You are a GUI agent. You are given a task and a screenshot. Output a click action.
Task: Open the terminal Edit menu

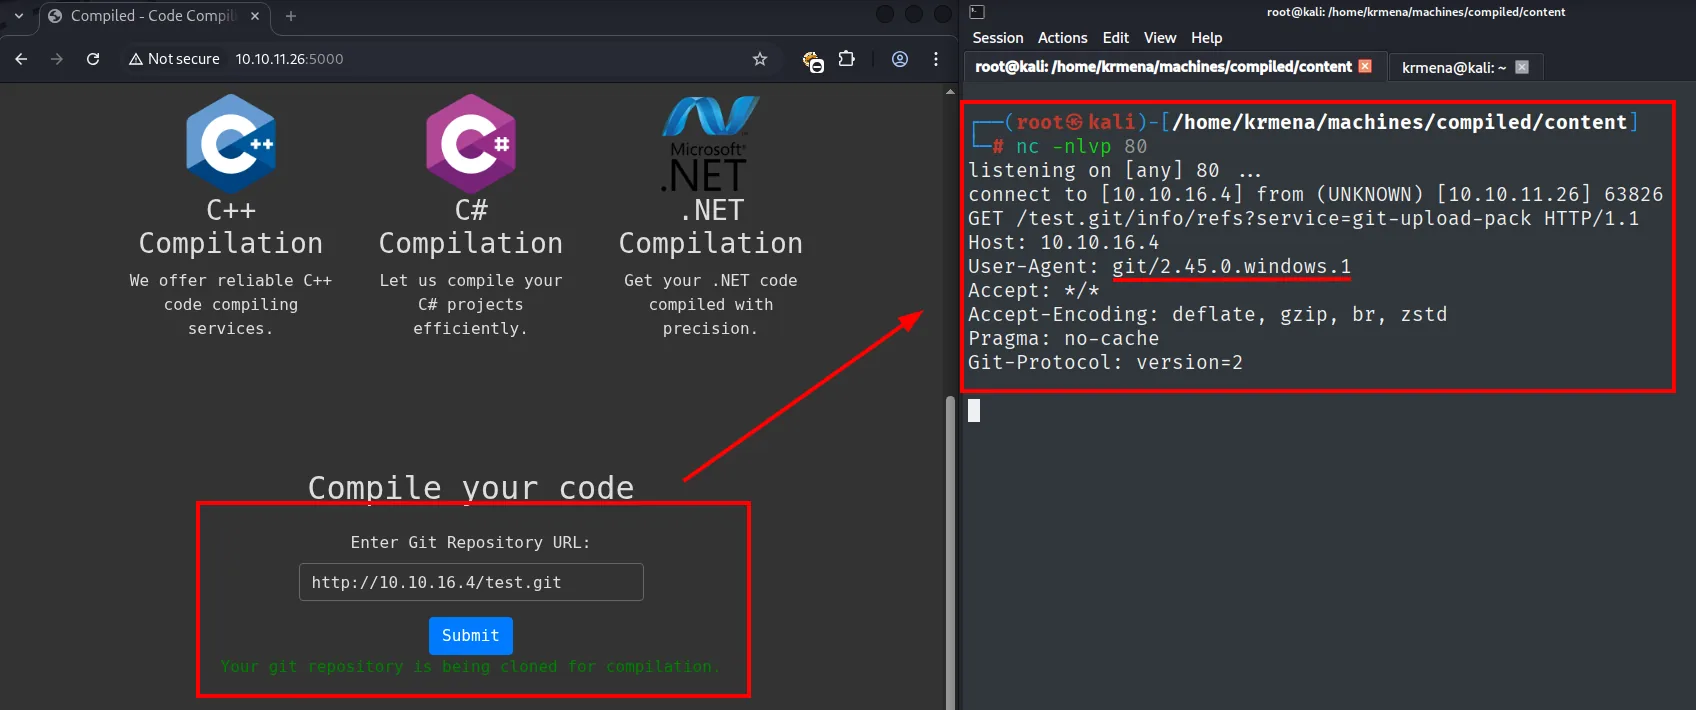(x=1116, y=38)
